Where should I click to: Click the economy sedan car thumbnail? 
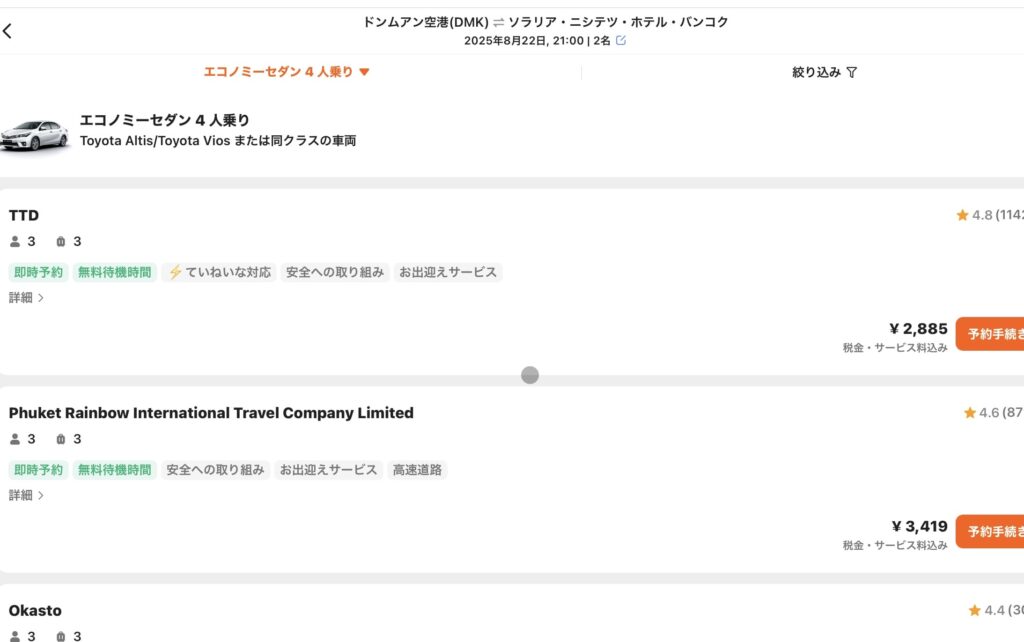[35, 135]
